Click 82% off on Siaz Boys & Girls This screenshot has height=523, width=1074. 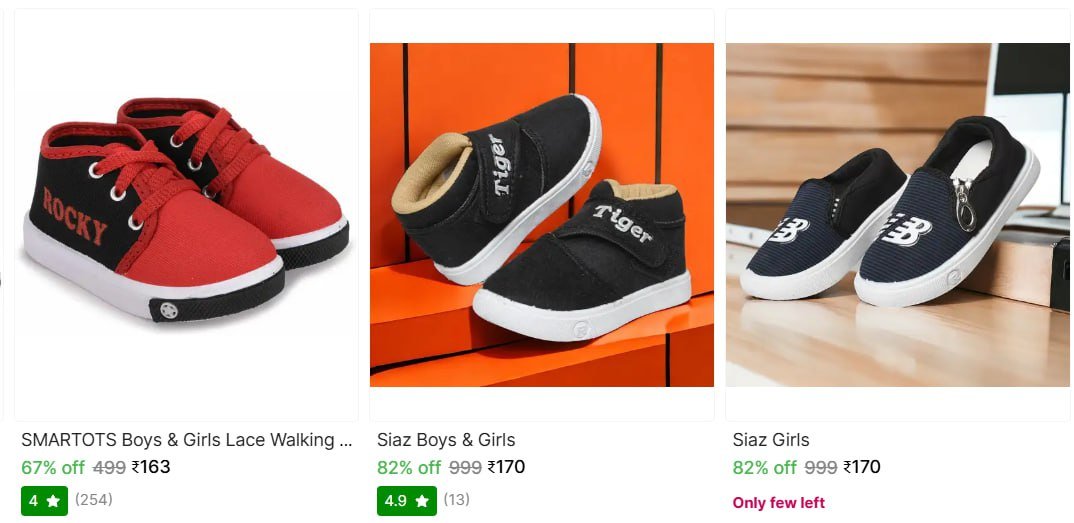pos(409,467)
